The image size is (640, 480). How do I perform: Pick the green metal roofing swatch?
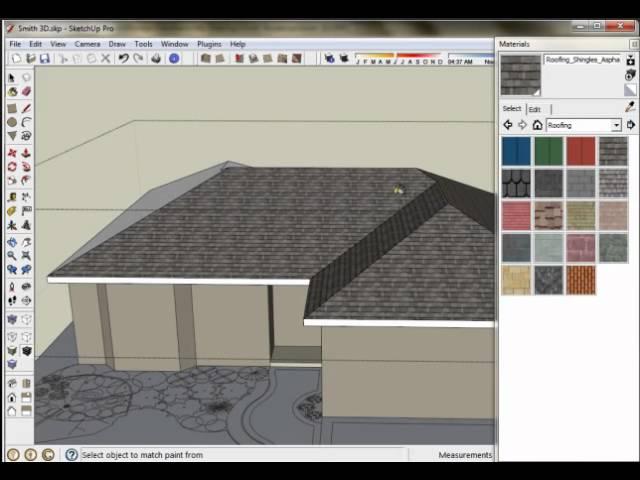click(549, 151)
